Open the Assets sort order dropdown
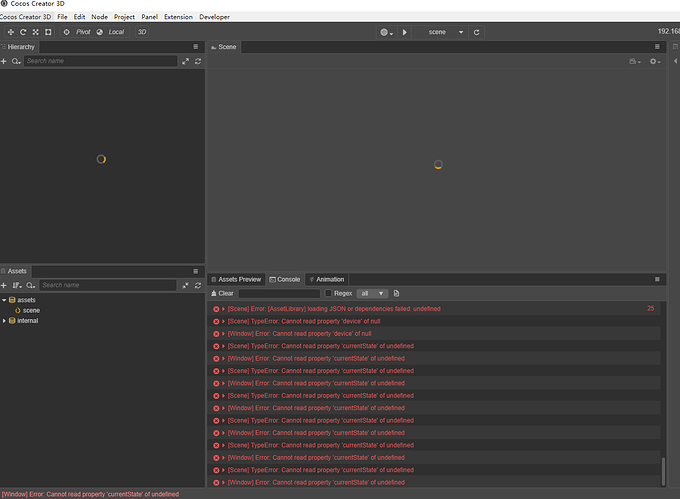The height and width of the screenshot is (499, 680). 17,285
